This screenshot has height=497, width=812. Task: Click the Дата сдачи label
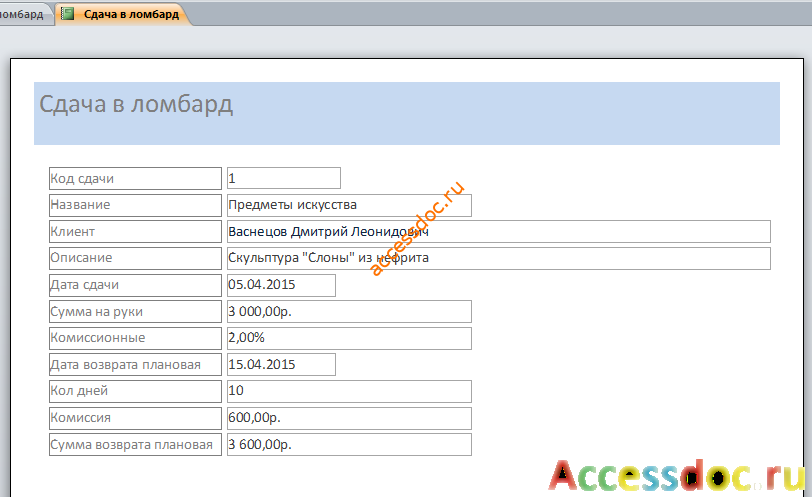click(x=135, y=285)
